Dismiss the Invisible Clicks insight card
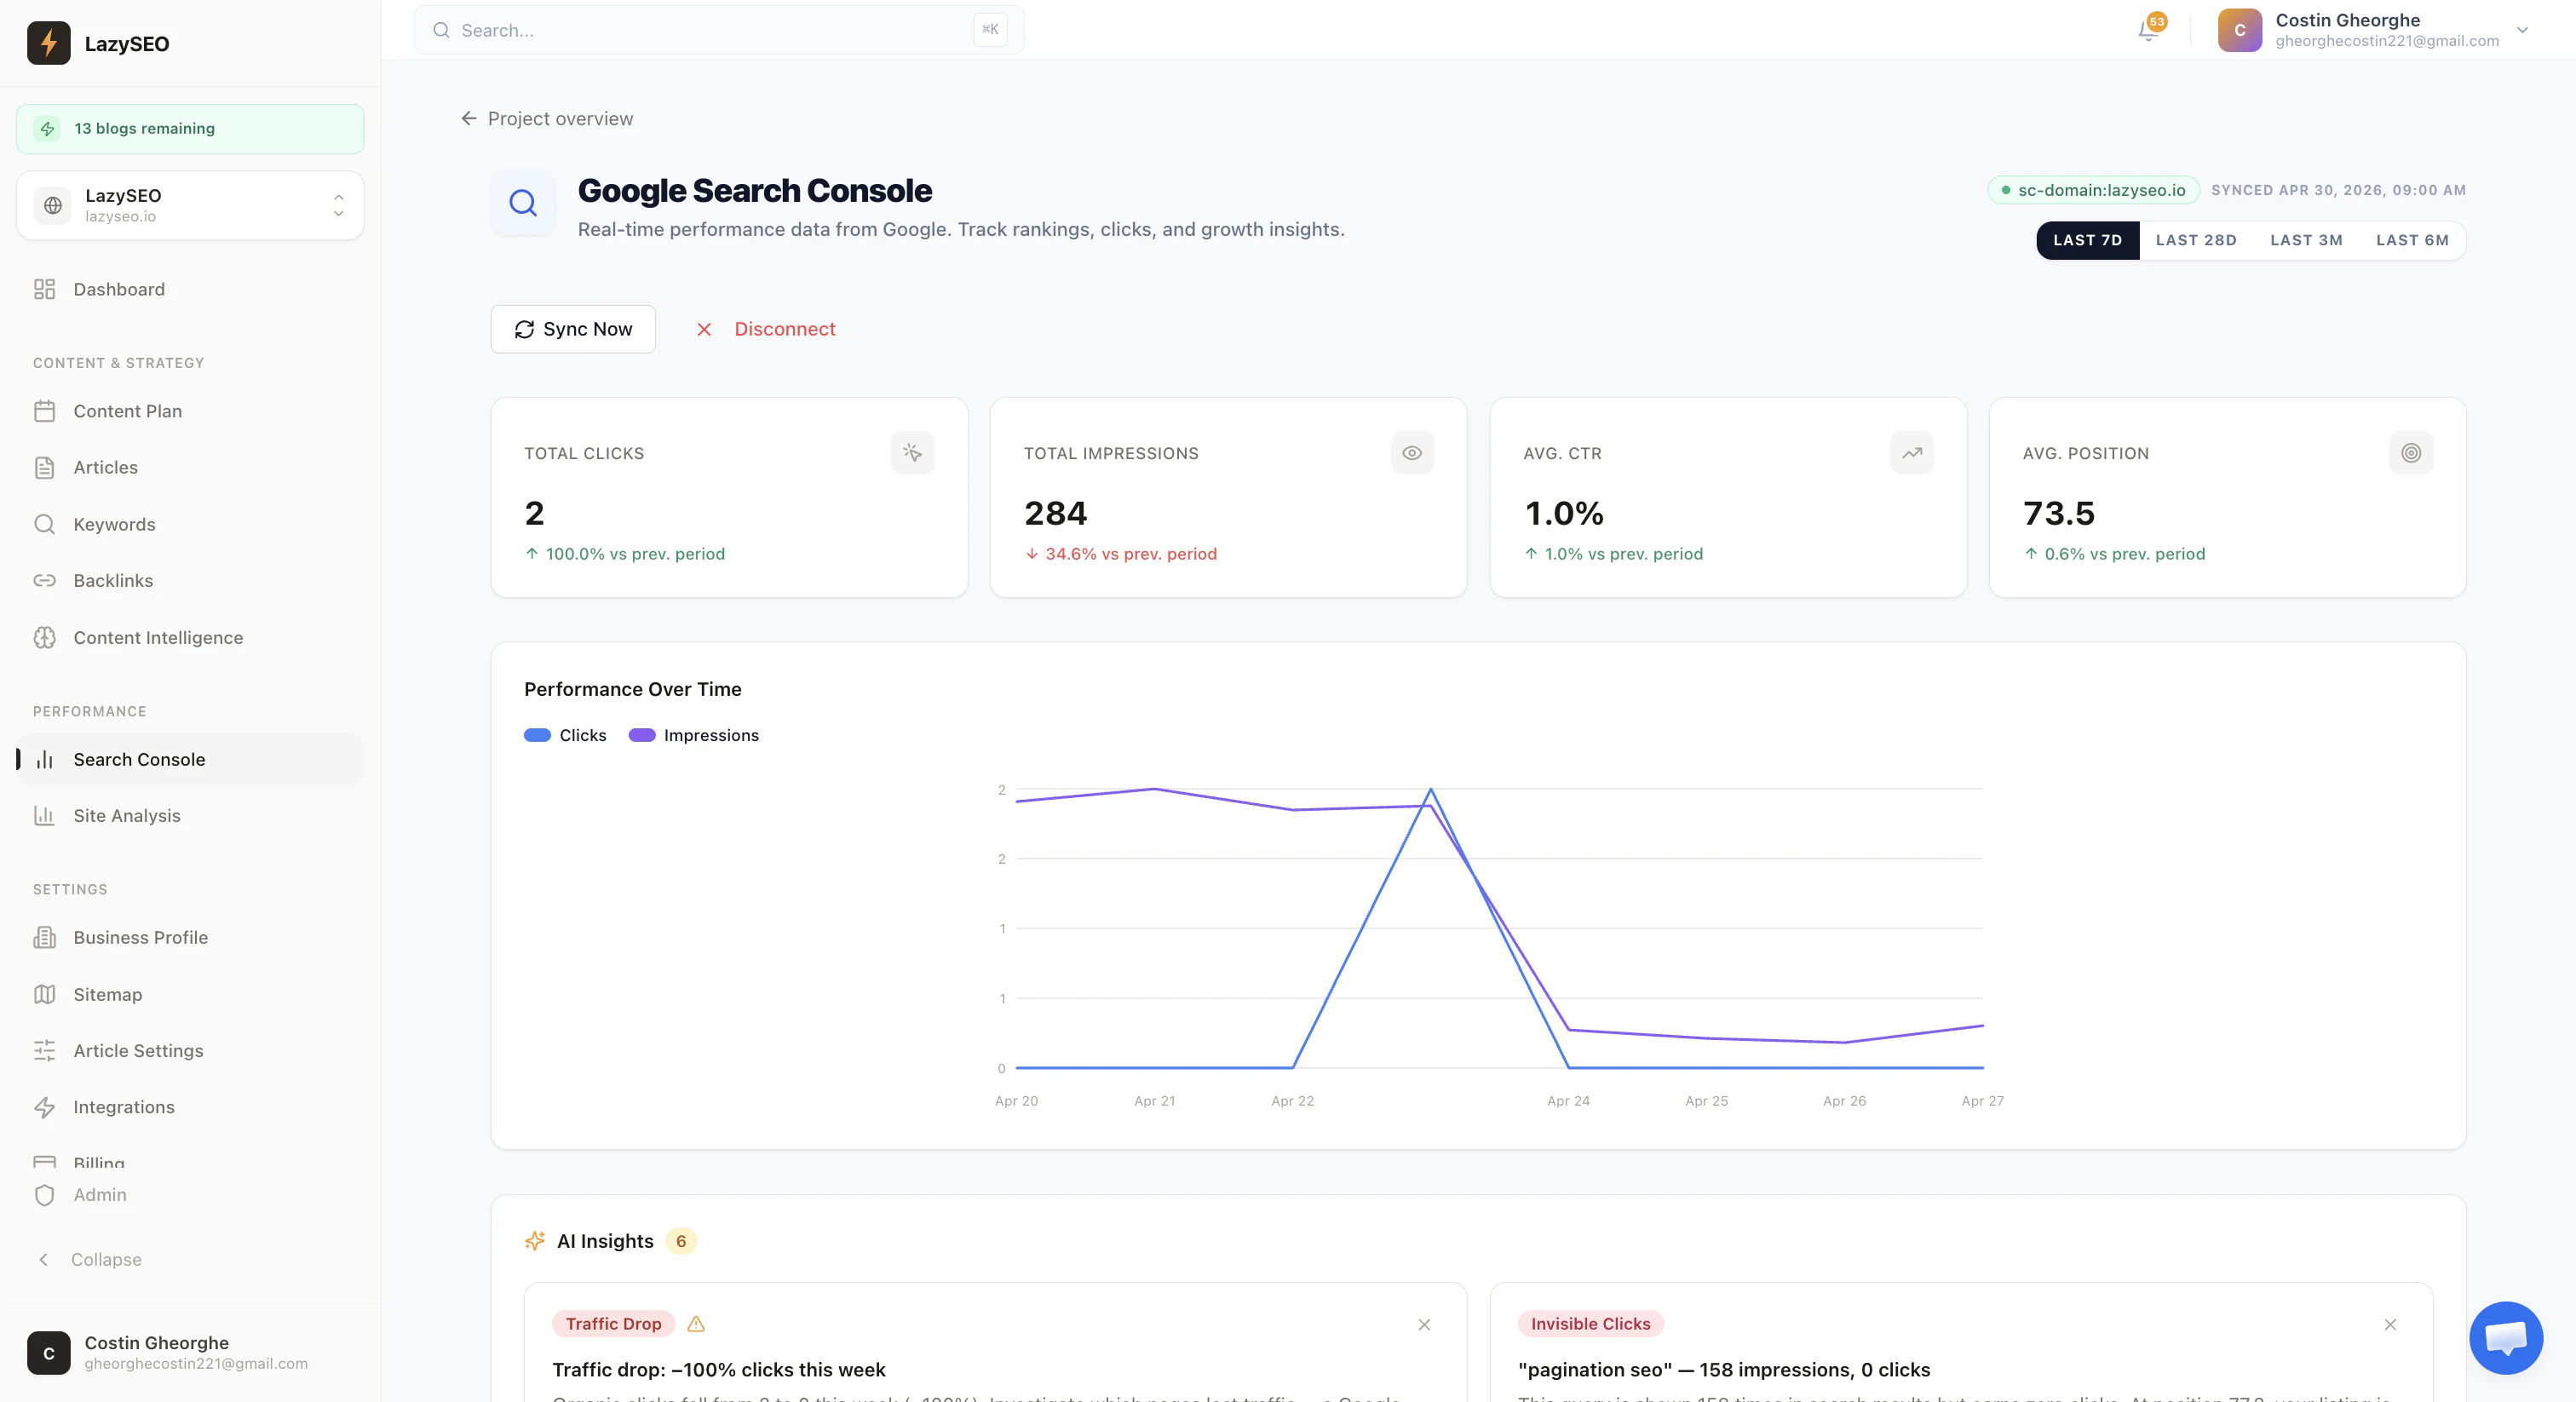 pos(2390,1324)
